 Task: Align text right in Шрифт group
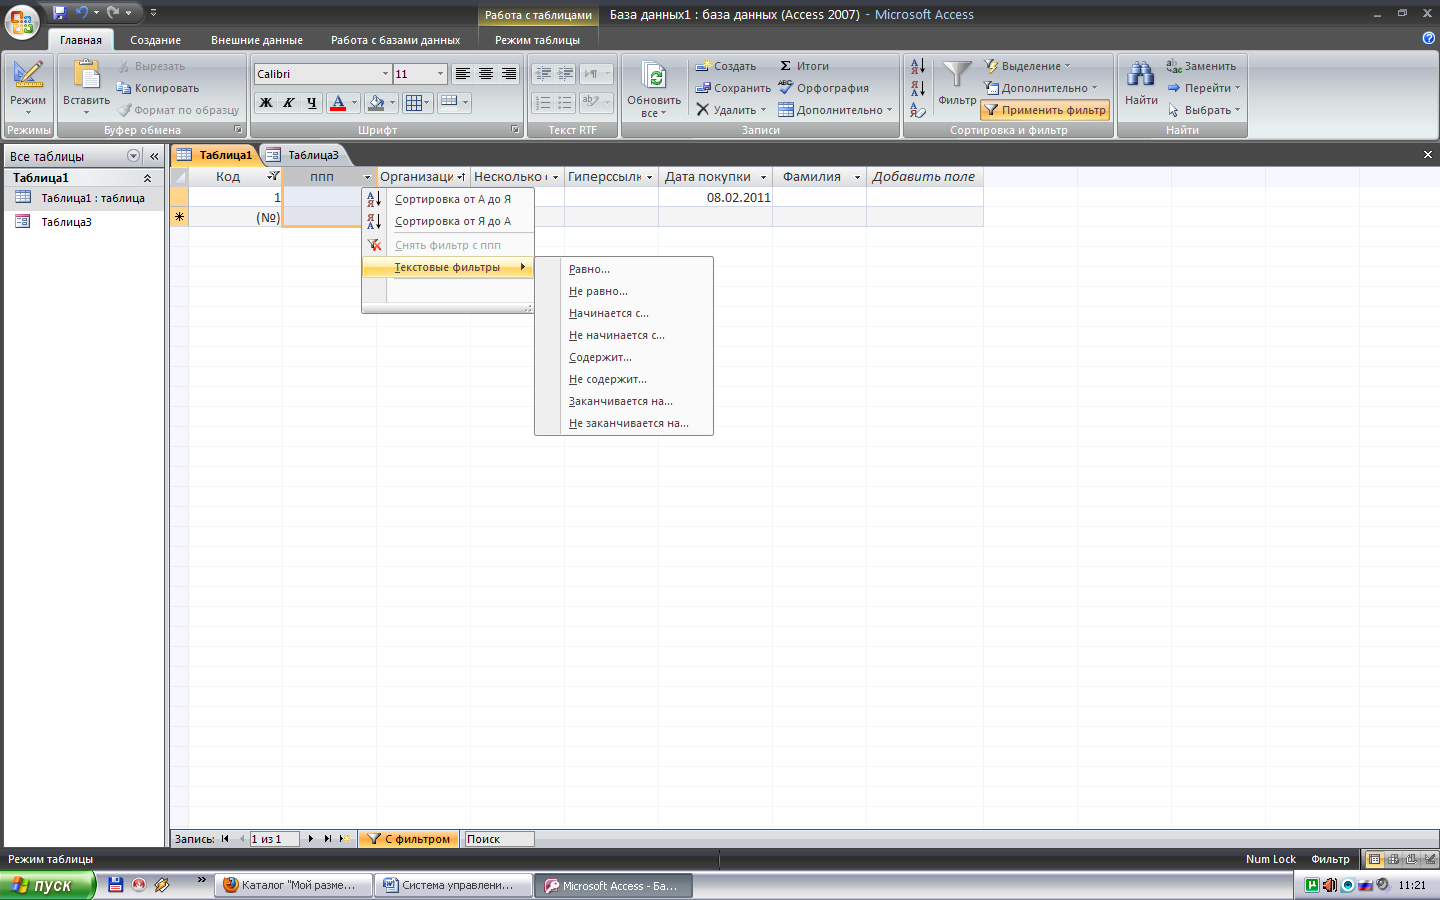coord(509,74)
